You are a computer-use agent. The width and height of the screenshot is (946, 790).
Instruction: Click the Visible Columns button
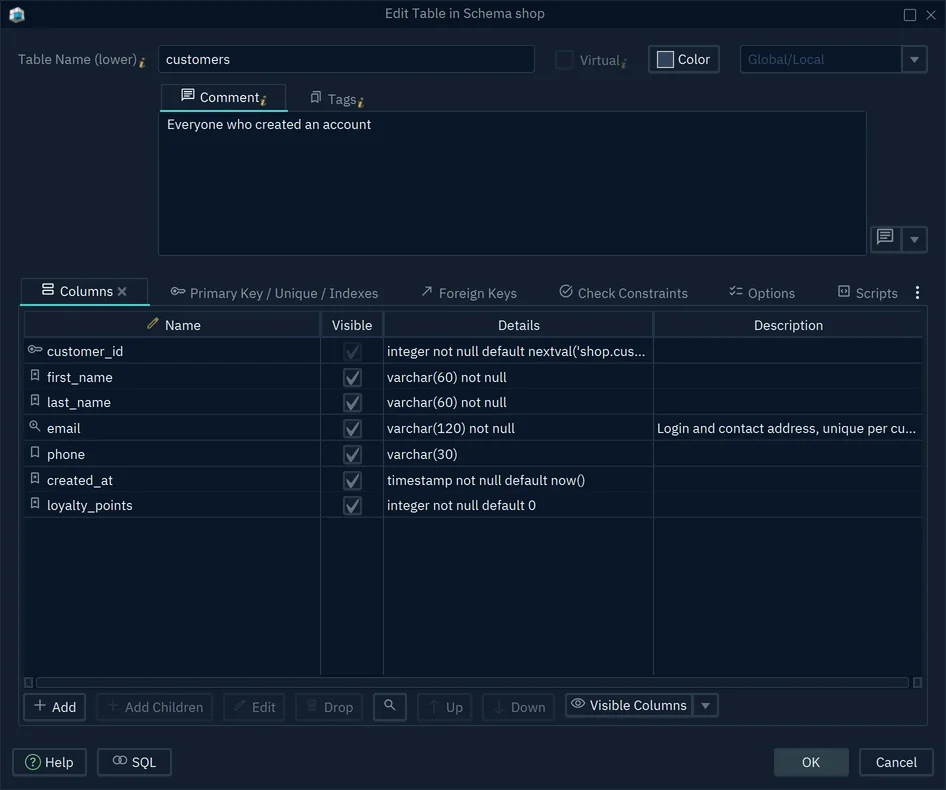coord(629,706)
